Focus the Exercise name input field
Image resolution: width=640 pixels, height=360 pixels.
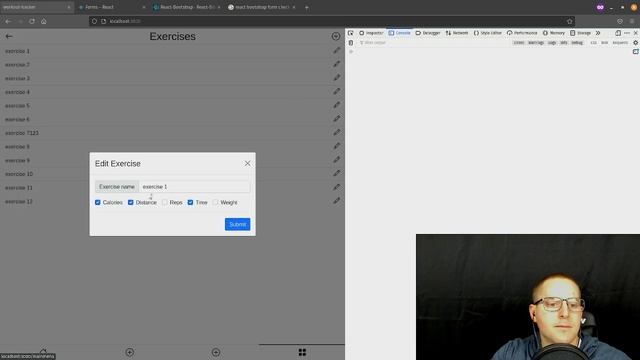[x=194, y=187]
